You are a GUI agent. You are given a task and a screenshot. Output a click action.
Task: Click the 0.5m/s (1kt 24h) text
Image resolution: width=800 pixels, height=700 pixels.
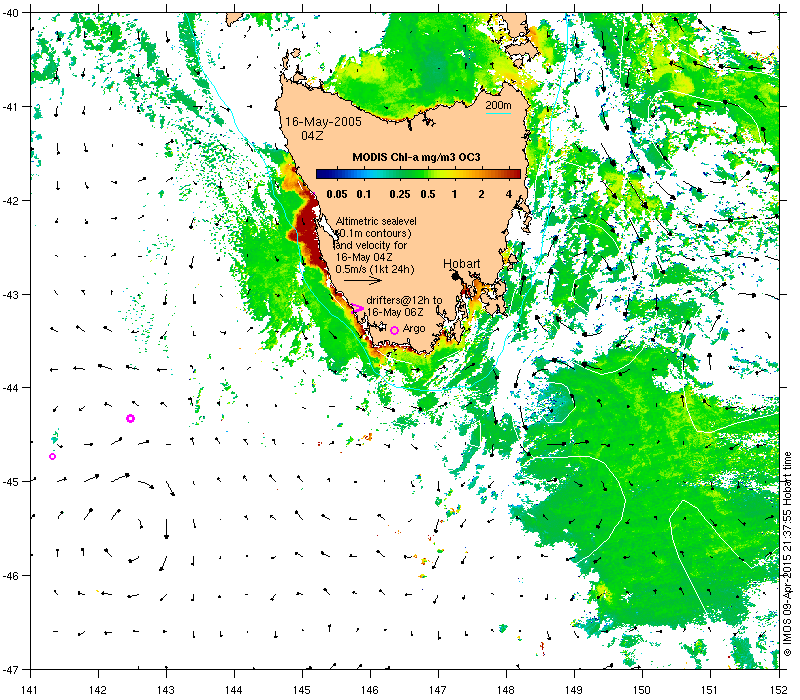point(375,269)
